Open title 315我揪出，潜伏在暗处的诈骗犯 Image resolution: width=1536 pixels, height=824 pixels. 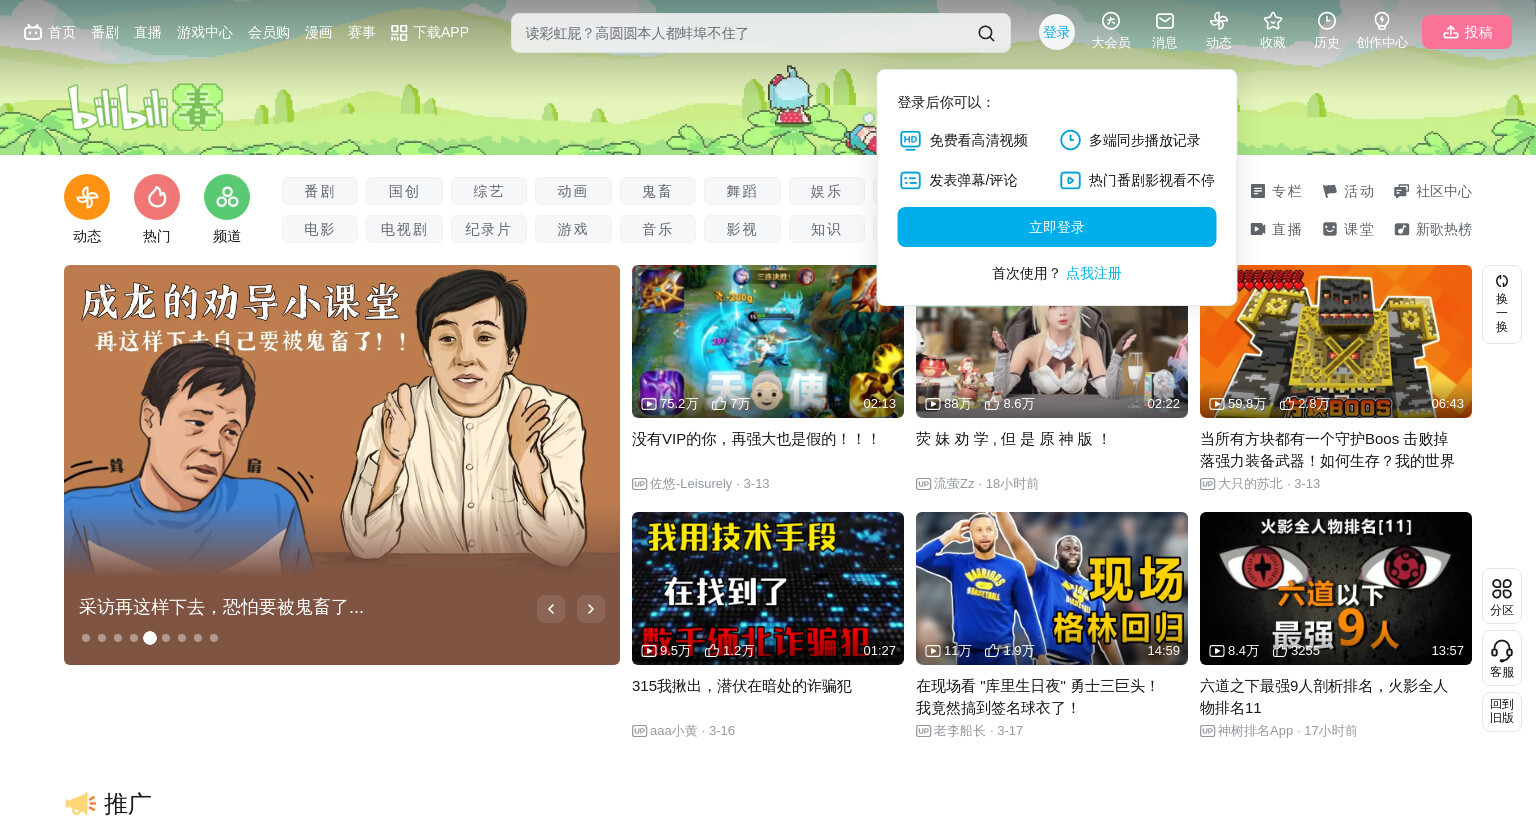coord(742,686)
